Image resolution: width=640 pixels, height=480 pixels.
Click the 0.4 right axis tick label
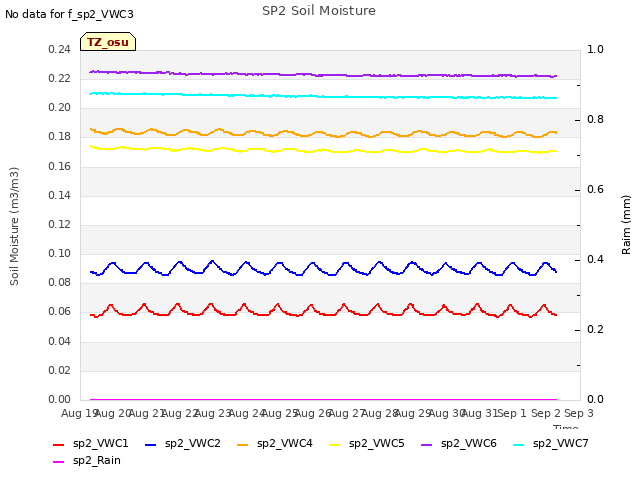[595, 260]
